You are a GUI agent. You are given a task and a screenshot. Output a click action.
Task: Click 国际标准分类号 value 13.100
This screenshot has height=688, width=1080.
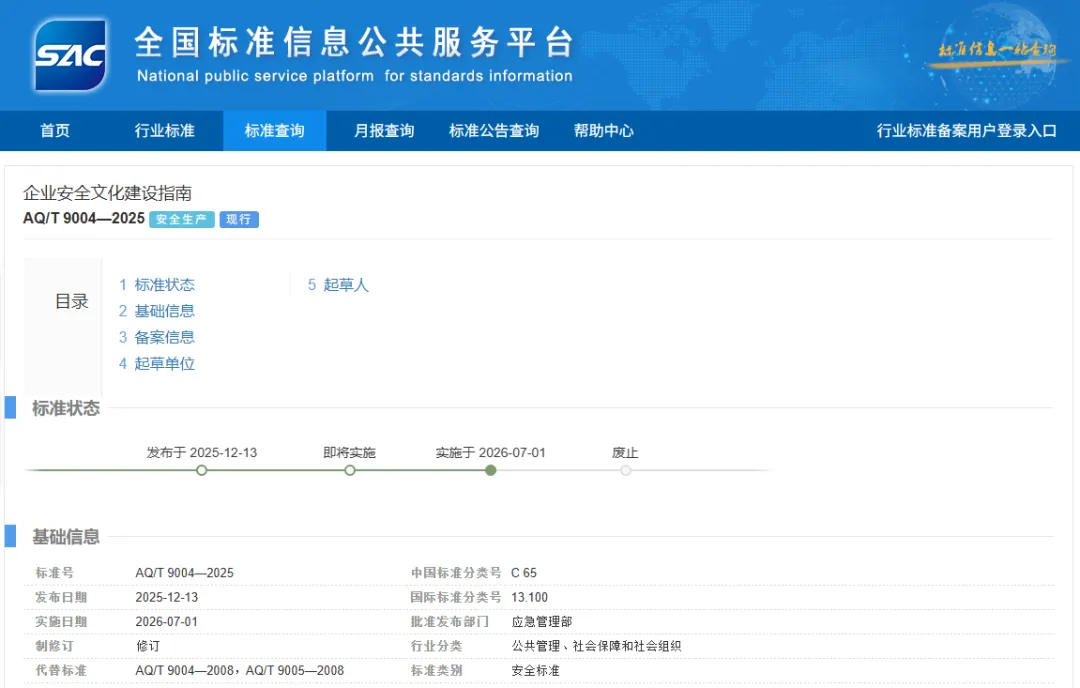[529, 597]
